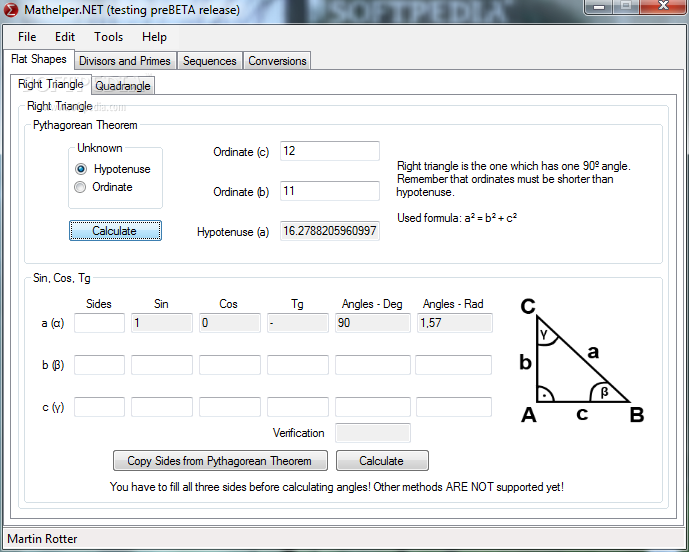Open the Edit menu

65,37
